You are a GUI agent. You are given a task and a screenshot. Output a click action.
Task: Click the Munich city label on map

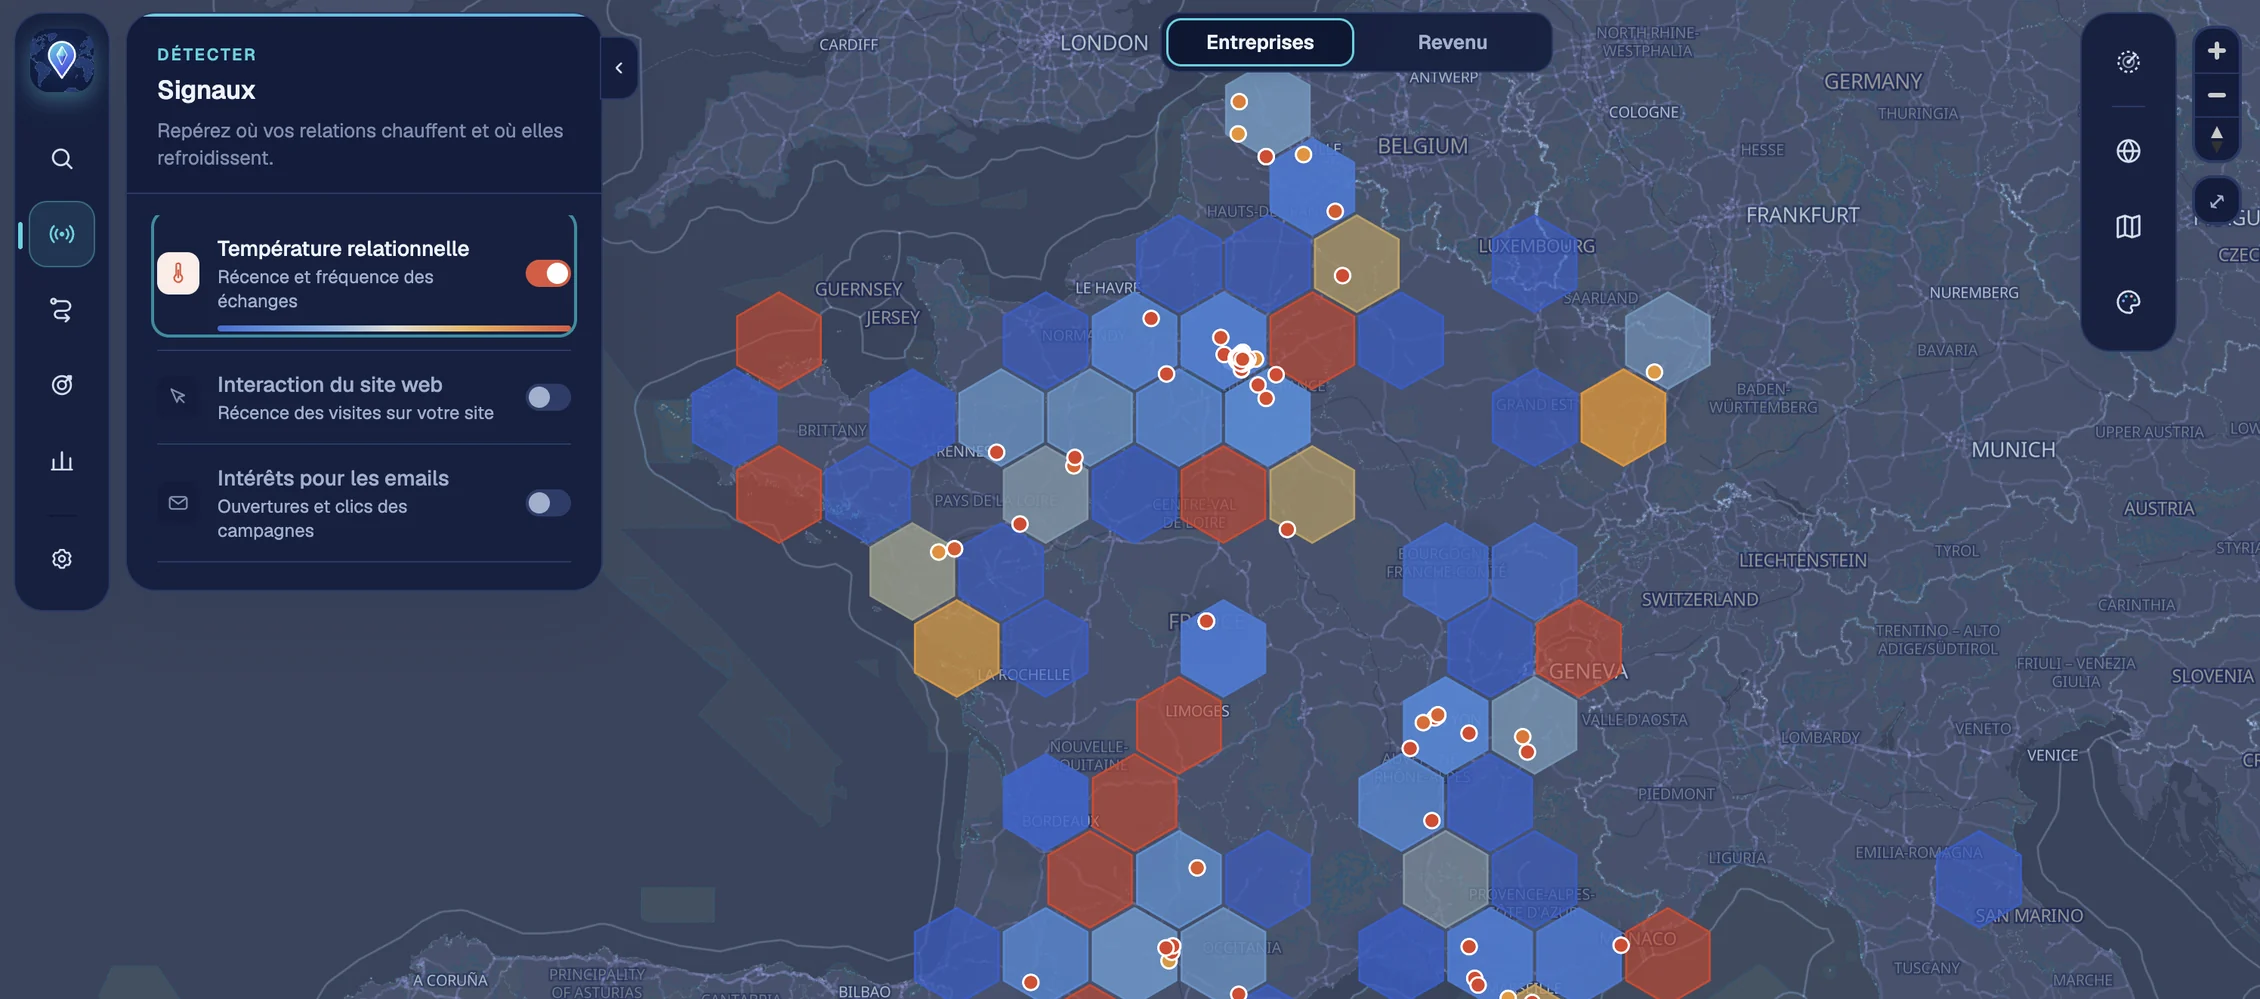(x=2013, y=450)
